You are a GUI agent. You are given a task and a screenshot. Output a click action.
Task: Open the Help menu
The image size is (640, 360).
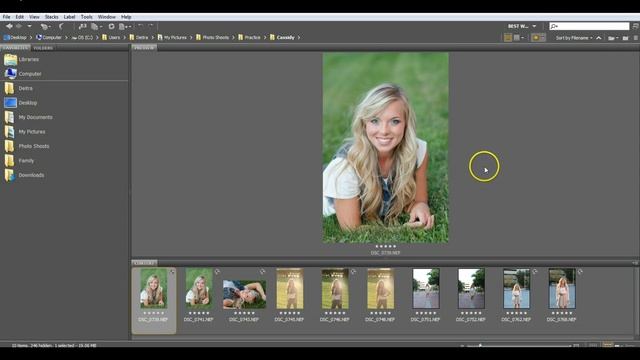pos(126,17)
